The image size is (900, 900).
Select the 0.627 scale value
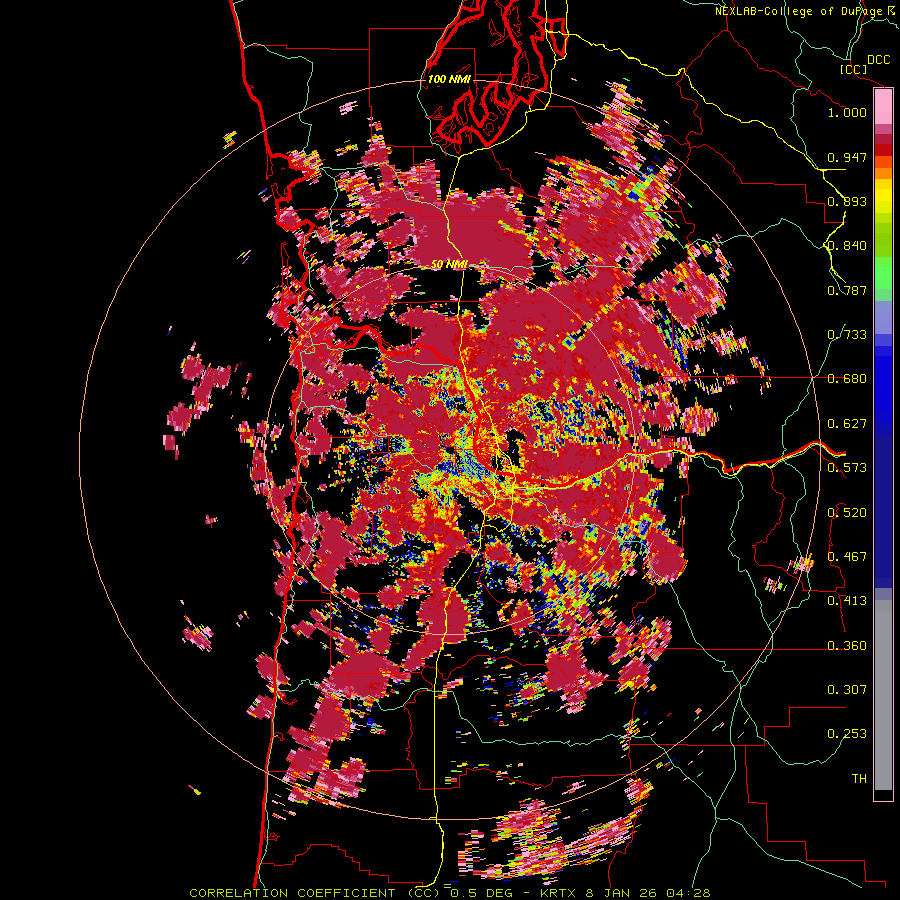[x=847, y=424]
